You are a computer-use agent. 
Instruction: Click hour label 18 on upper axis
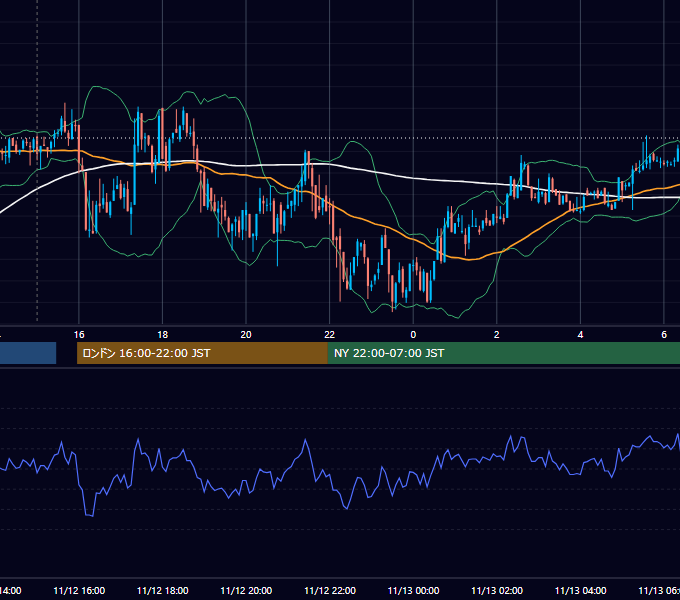coord(163,335)
